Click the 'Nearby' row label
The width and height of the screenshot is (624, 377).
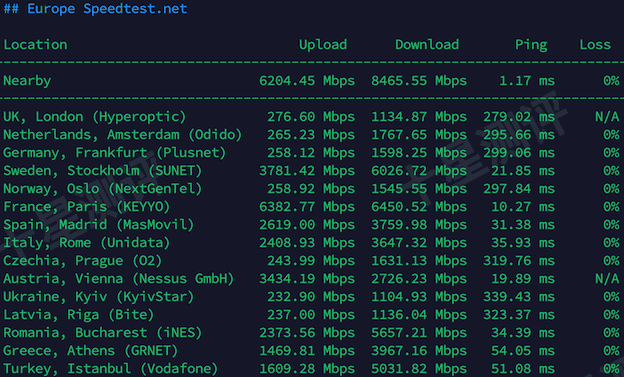[x=27, y=81]
